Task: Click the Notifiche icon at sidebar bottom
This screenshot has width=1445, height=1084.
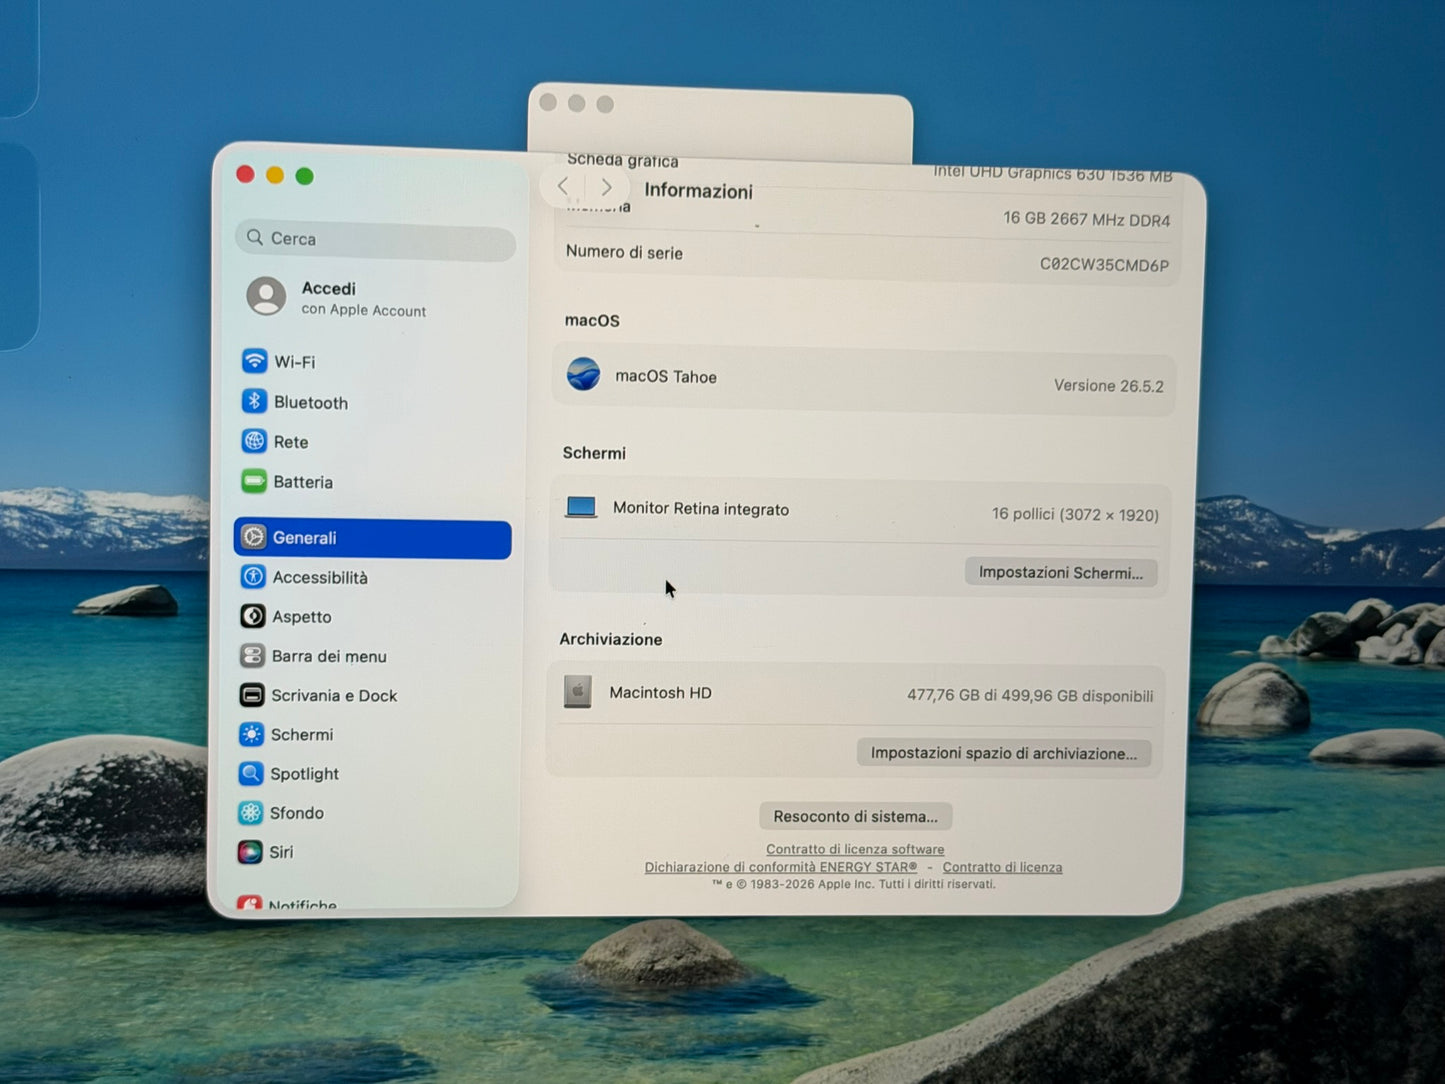Action: click(x=249, y=903)
